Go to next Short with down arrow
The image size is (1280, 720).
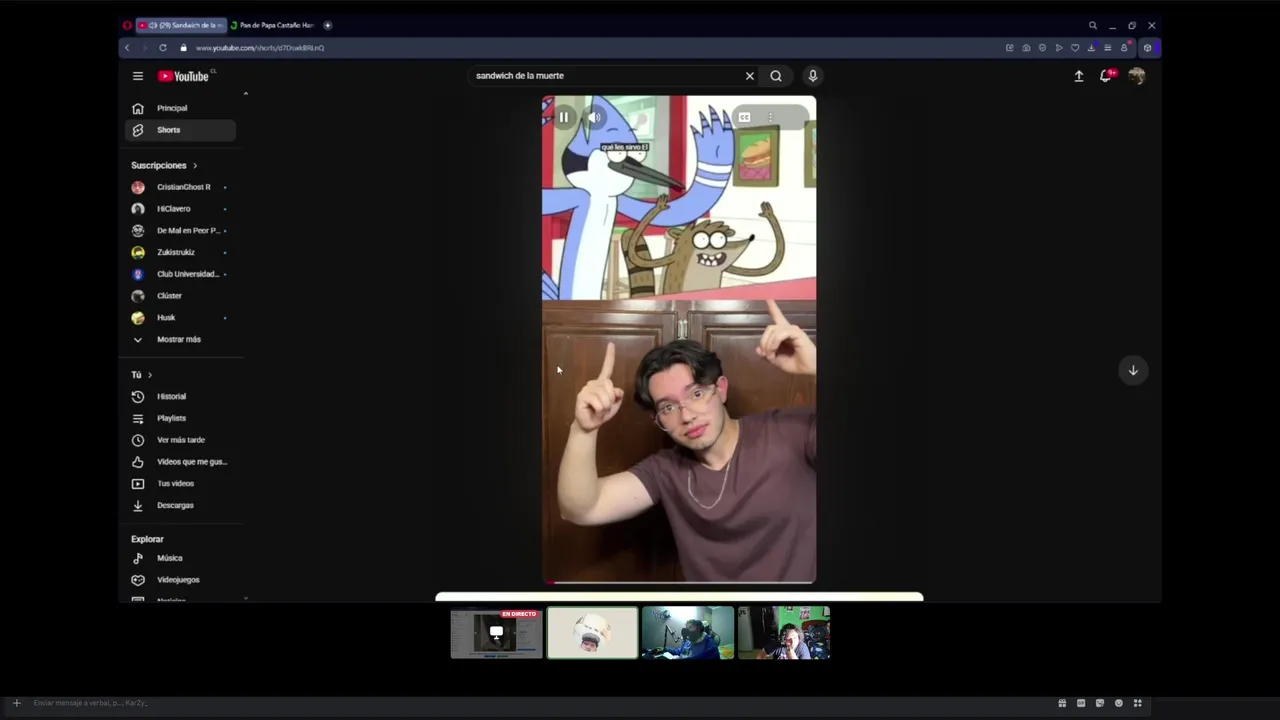[1133, 370]
